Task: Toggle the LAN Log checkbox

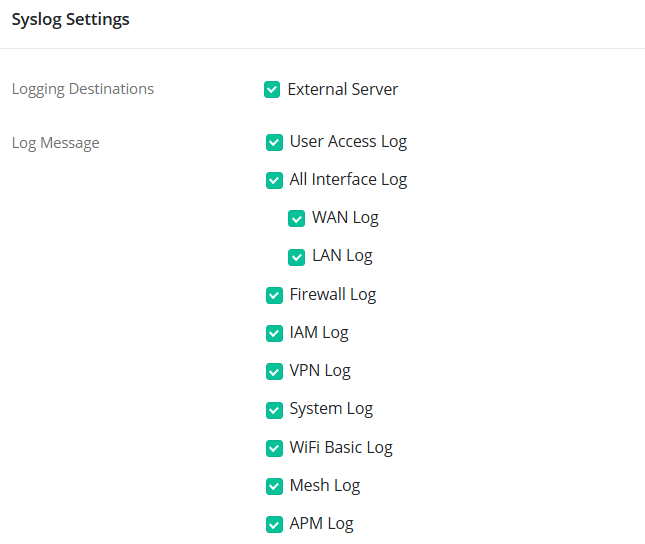Action: 296,256
